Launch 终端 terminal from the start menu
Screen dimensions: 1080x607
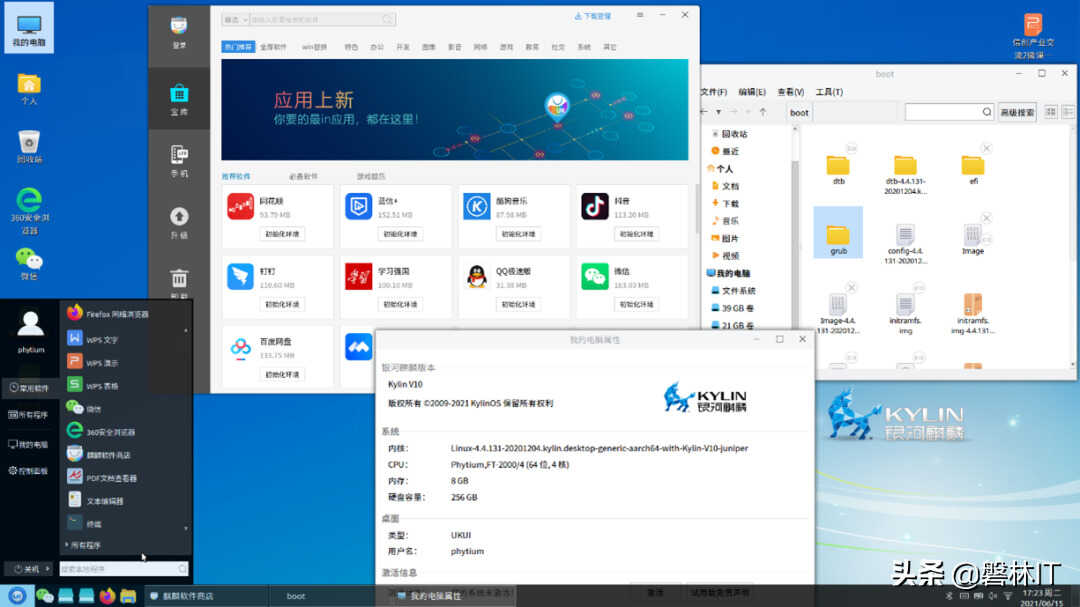[x=85, y=523]
